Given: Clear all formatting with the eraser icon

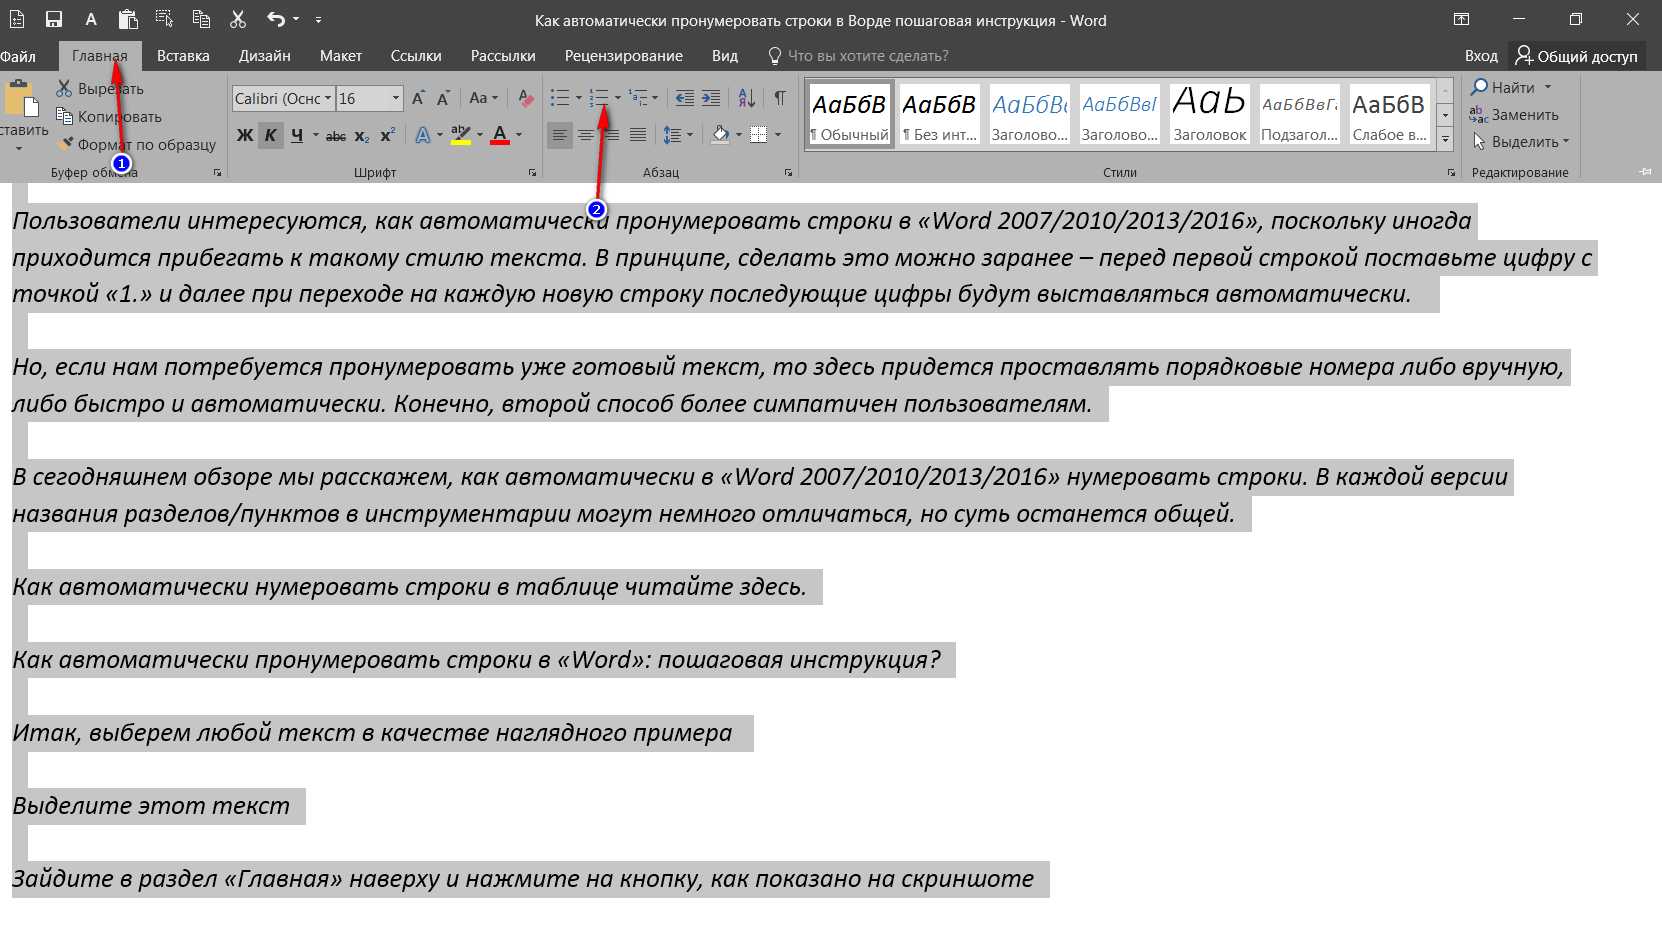Looking at the screenshot, I should click(x=526, y=98).
